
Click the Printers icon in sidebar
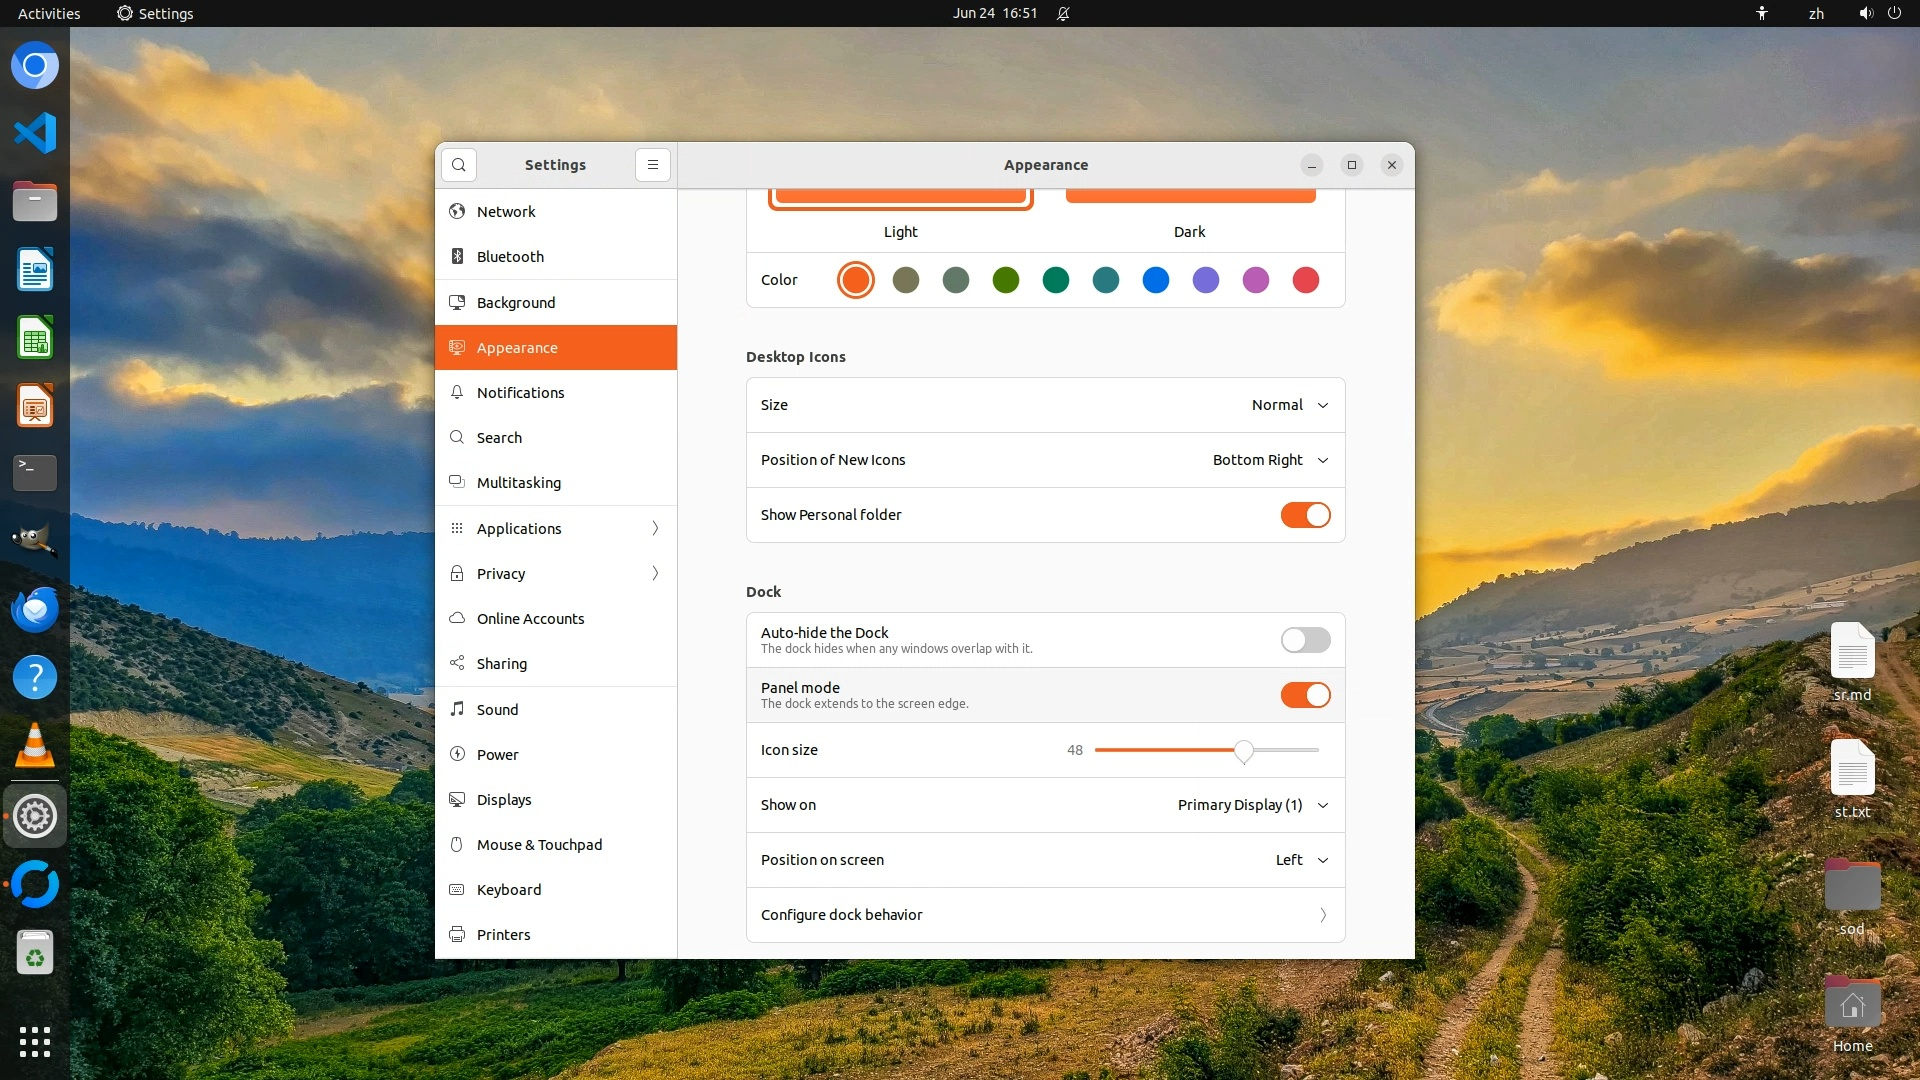coord(457,934)
